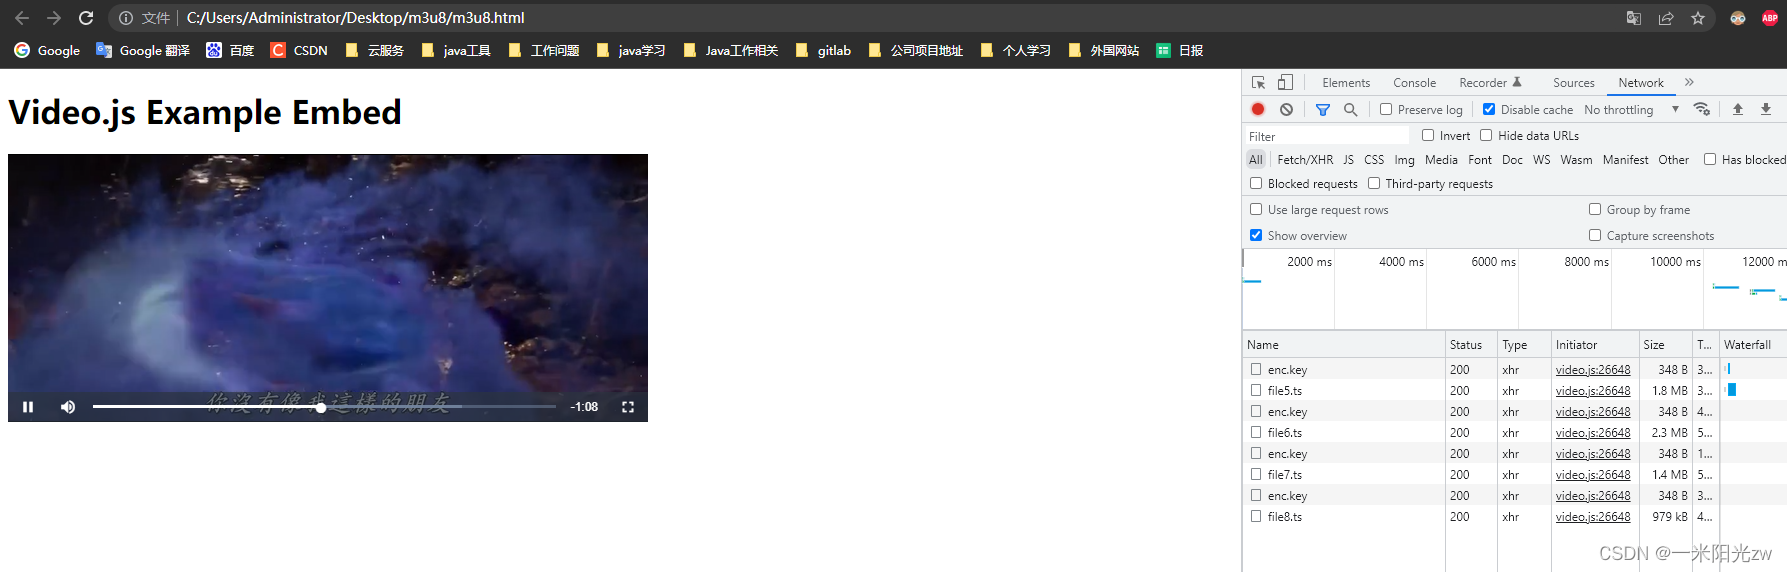
Task: Open the Google 翻译 bookmark
Action: [x=143, y=50]
